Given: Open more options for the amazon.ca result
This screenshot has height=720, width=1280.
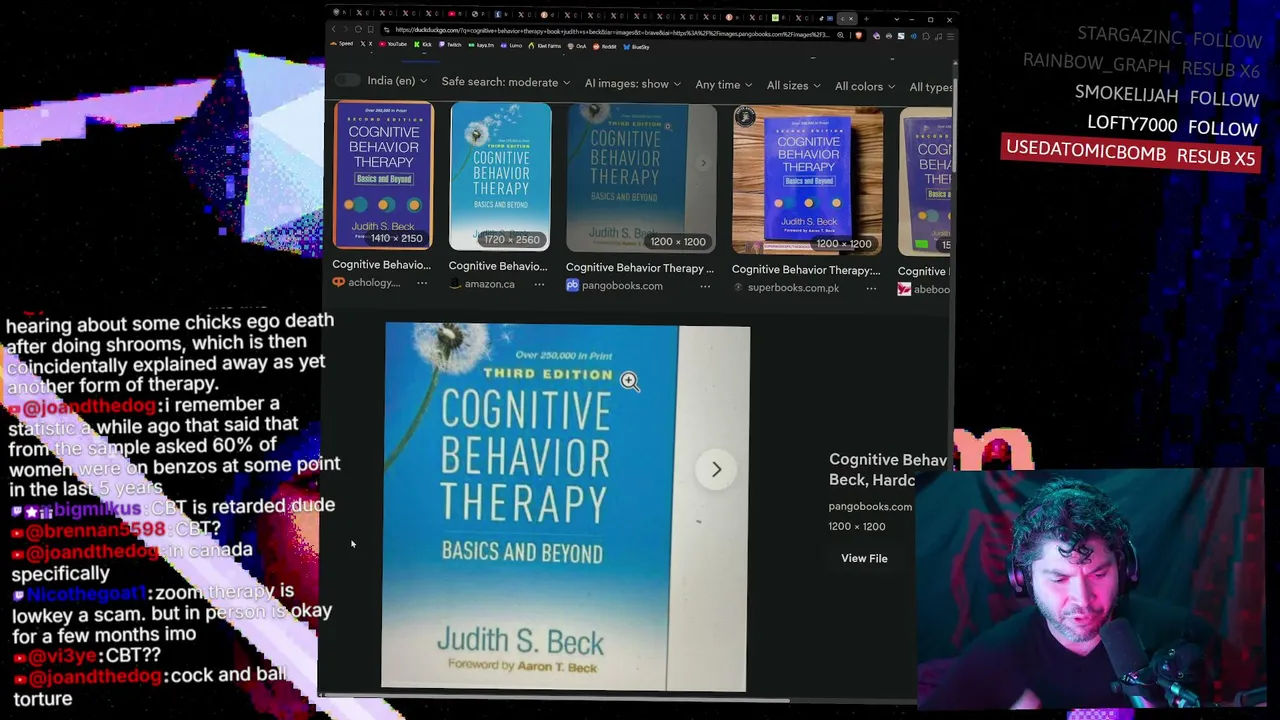Looking at the screenshot, I should [x=539, y=284].
